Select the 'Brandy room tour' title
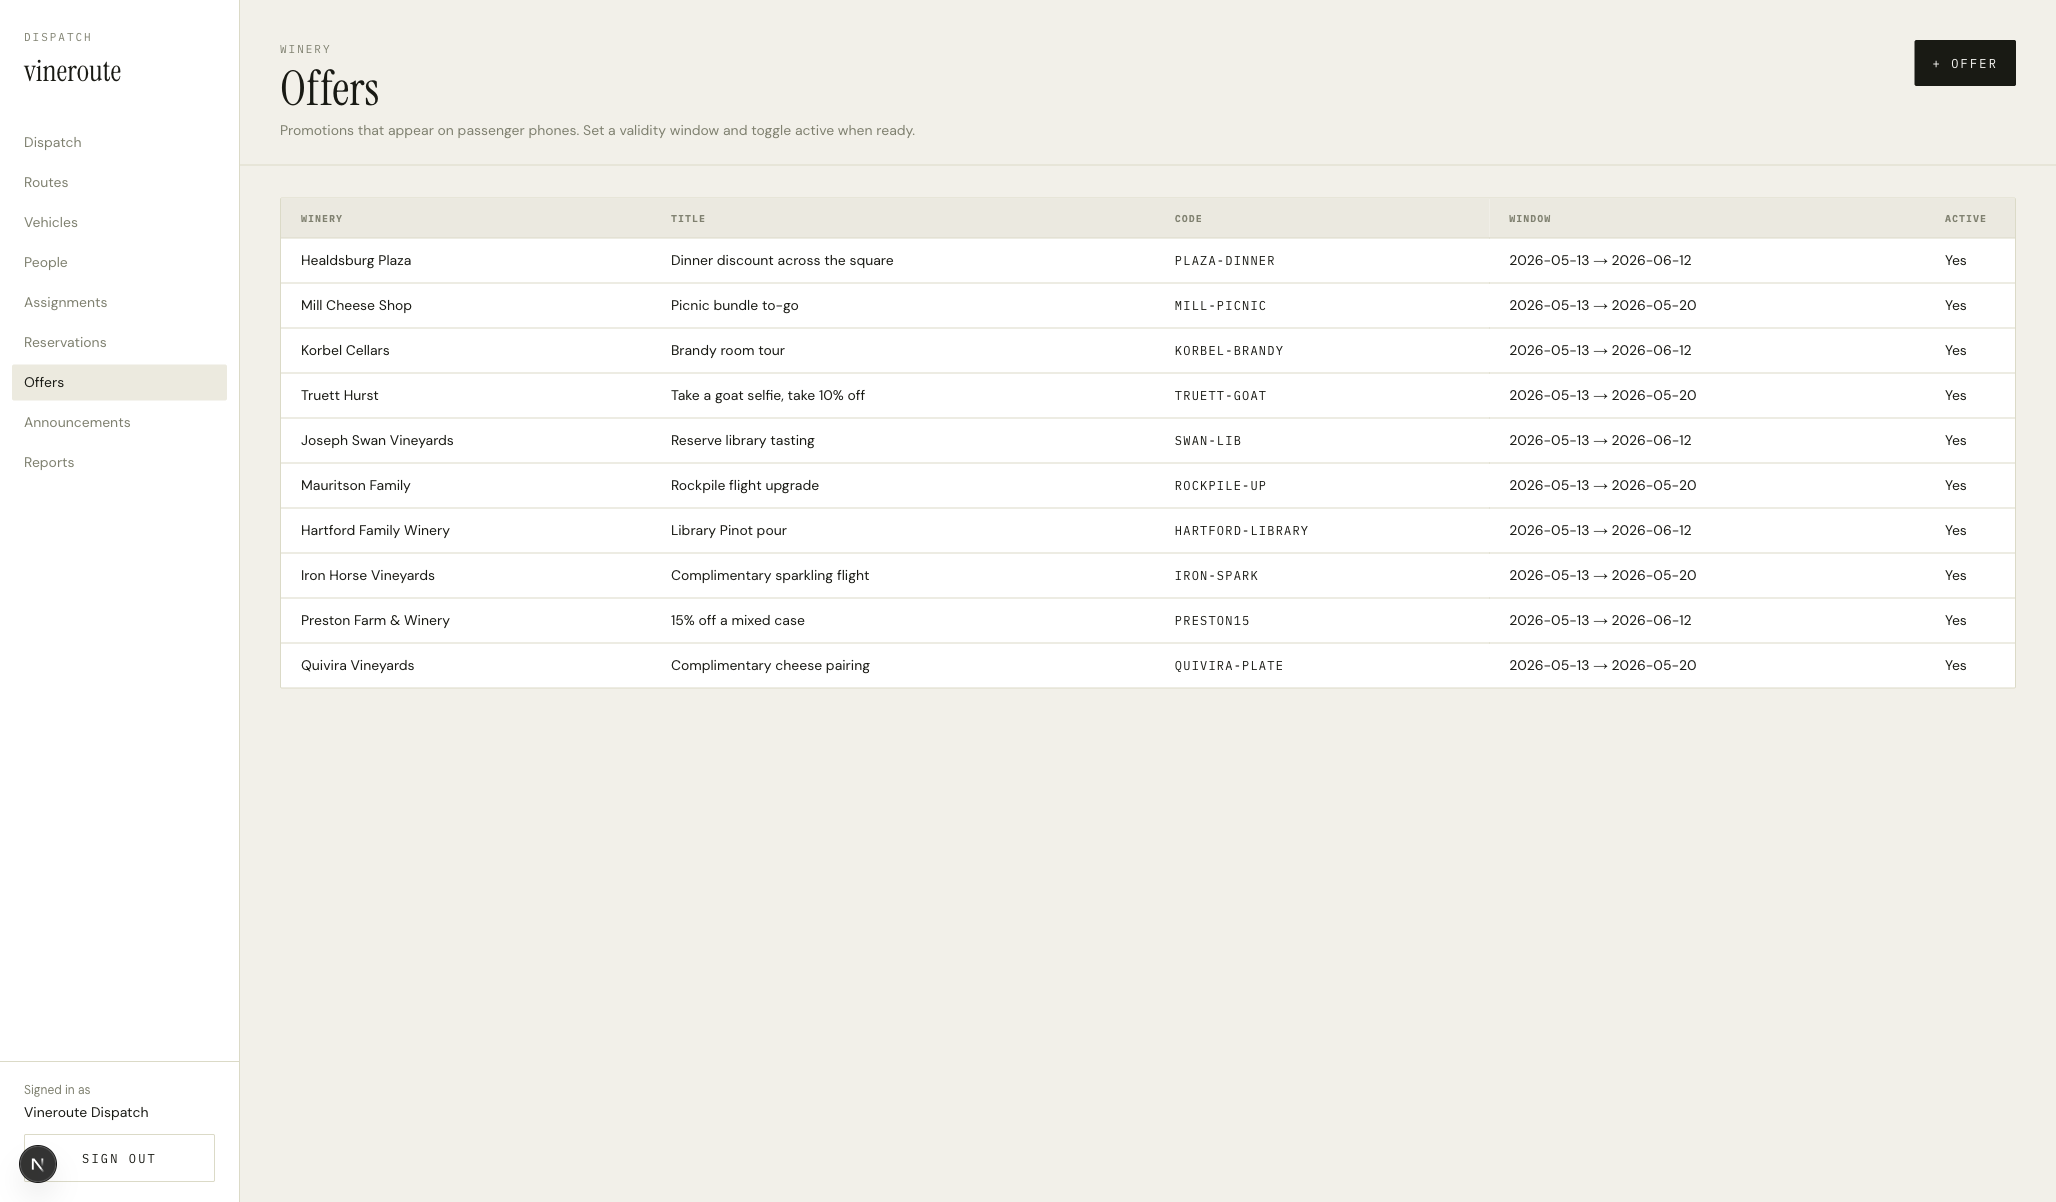 pos(728,350)
